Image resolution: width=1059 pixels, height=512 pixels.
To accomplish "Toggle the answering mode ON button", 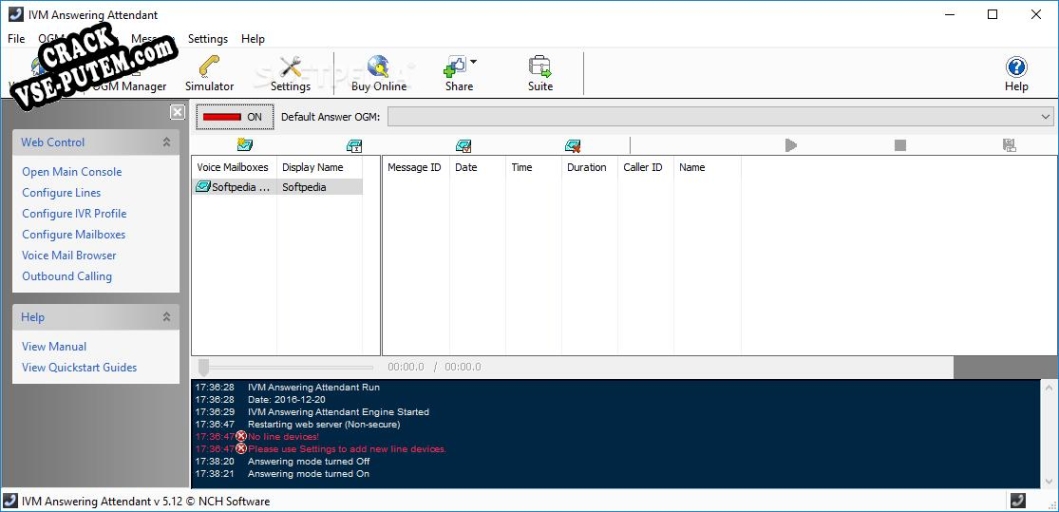I will click(232, 117).
